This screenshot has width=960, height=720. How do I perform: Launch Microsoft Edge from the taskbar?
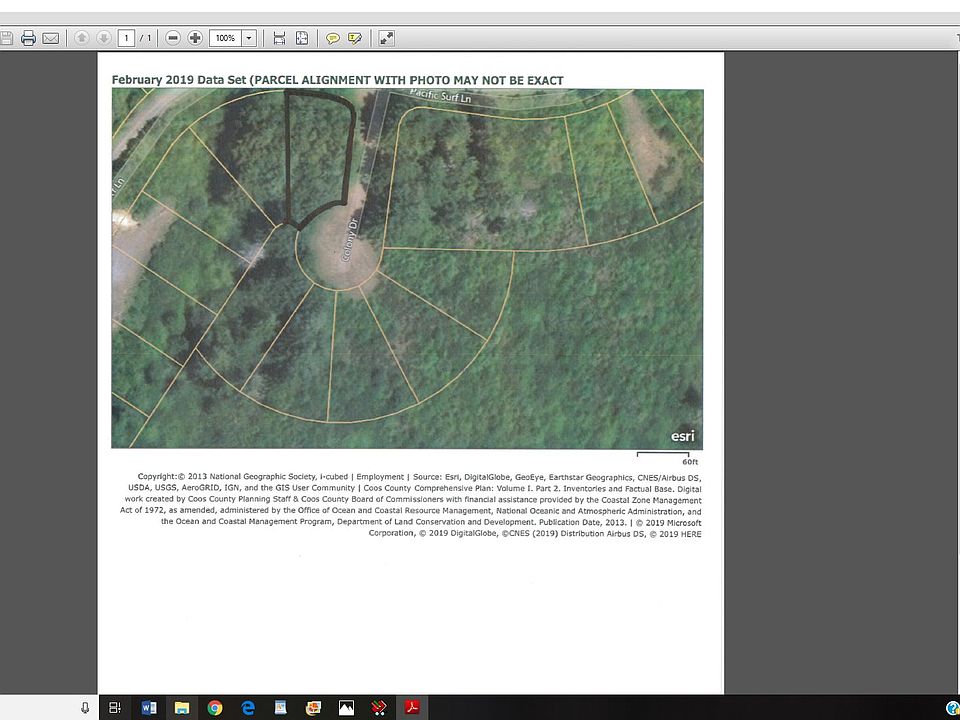click(x=248, y=708)
